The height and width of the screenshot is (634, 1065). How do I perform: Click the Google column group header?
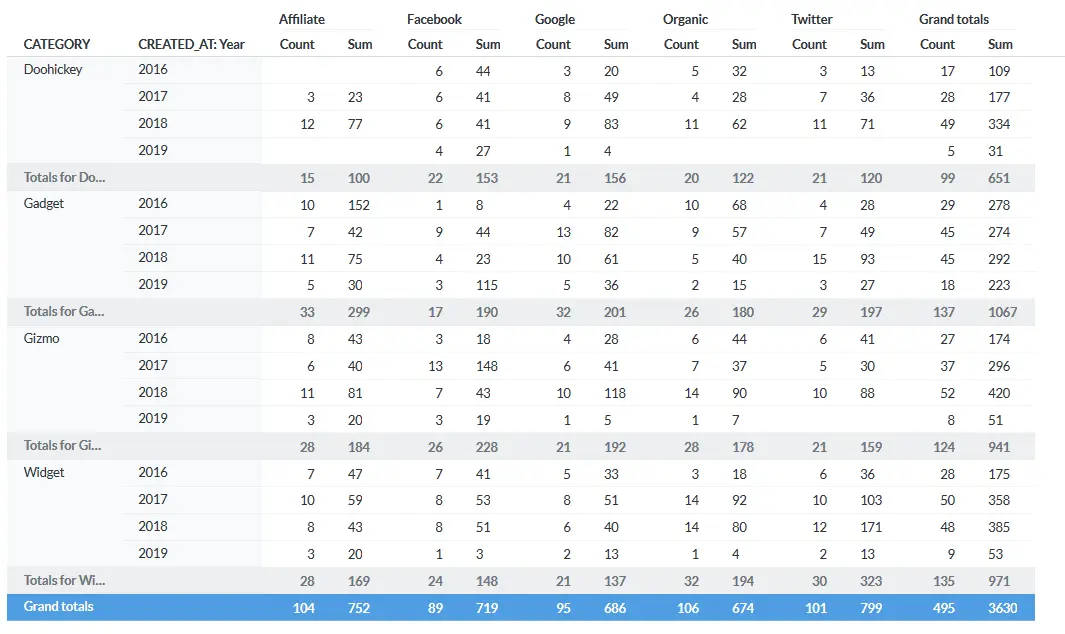pos(555,19)
